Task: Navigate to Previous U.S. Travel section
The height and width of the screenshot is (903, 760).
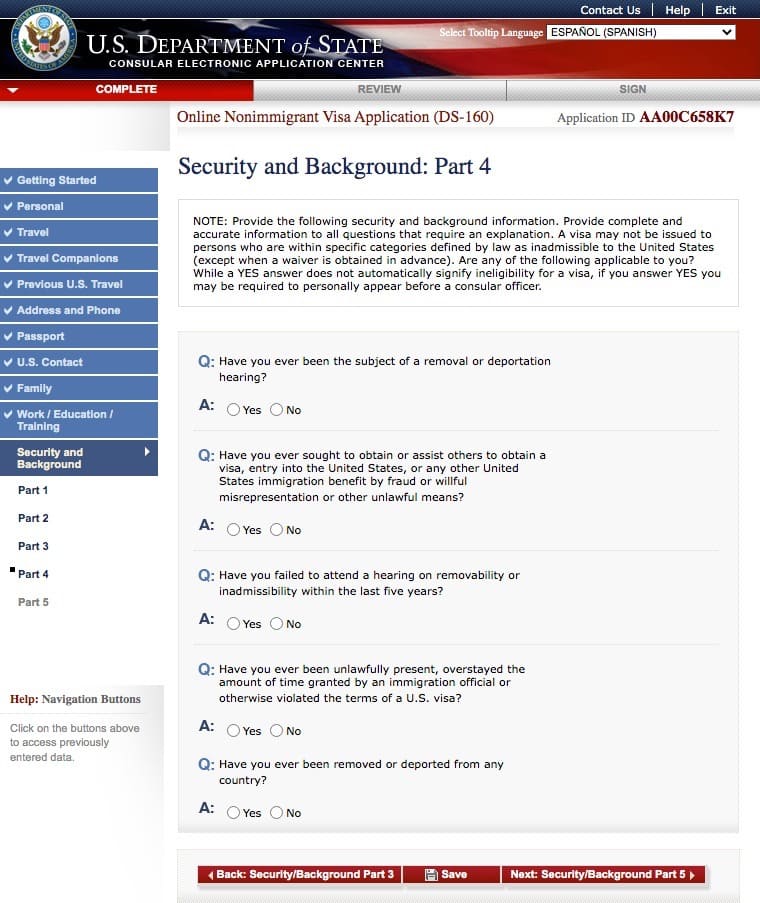Action: point(69,285)
